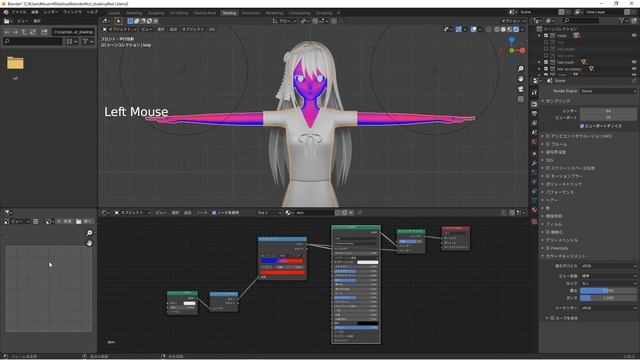Hide the hair-mesh collection with its eye icon
This screenshot has height=360, width=640.
pos(634,62)
